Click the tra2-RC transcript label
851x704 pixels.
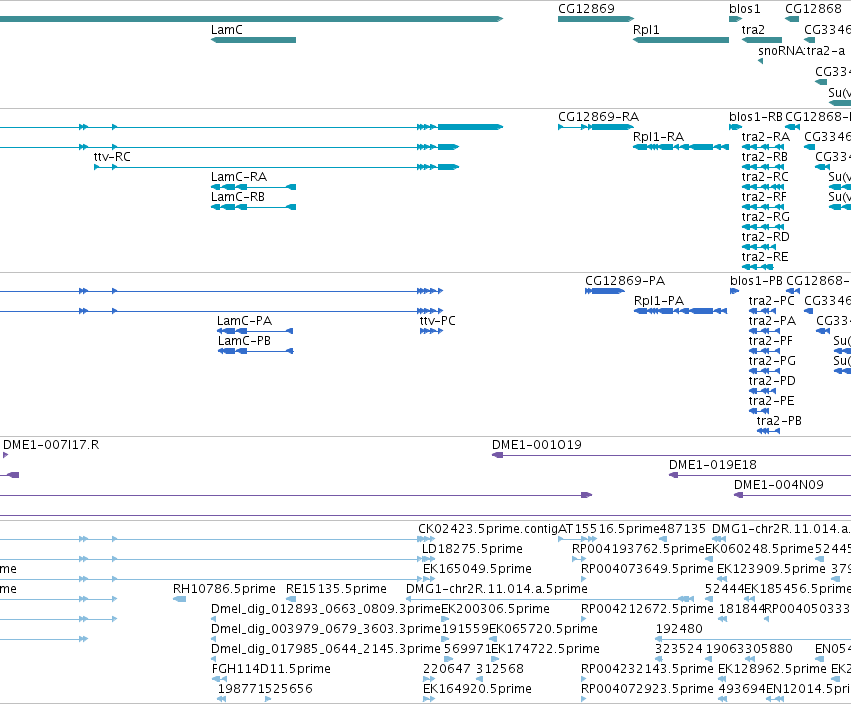pyautogui.click(x=765, y=177)
